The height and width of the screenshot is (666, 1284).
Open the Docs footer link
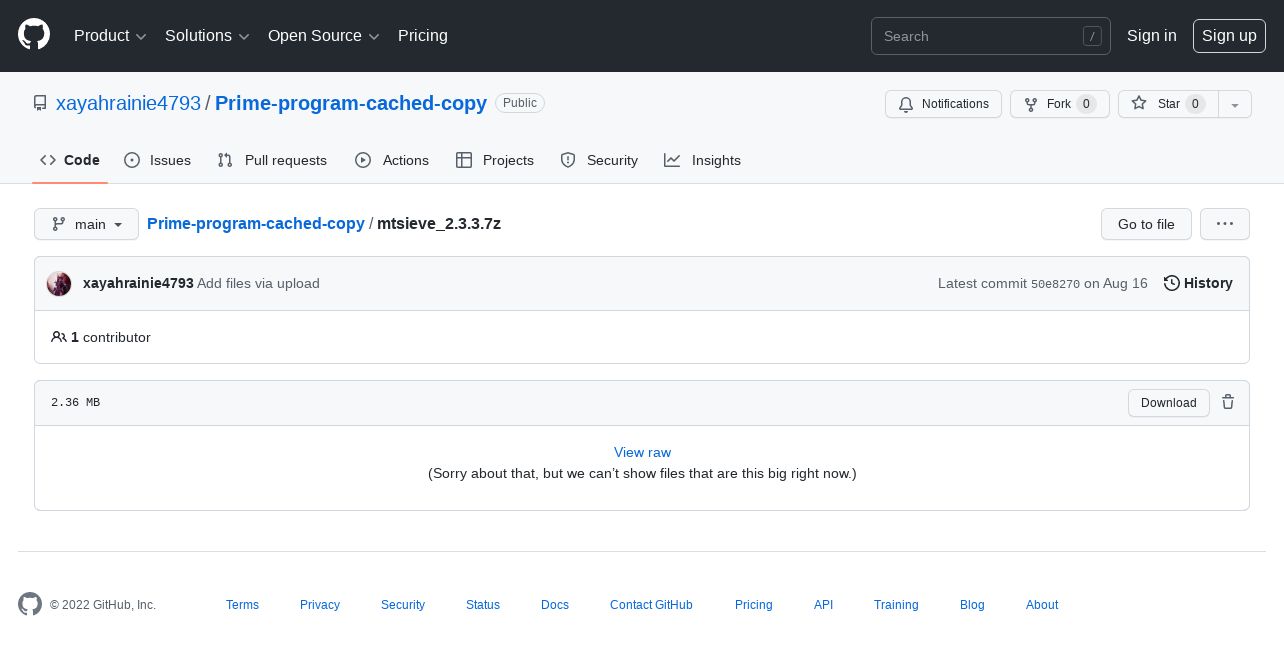(x=555, y=605)
